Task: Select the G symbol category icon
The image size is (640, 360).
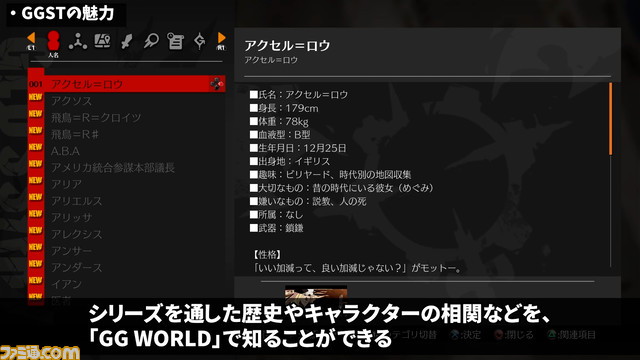Action: (200, 41)
